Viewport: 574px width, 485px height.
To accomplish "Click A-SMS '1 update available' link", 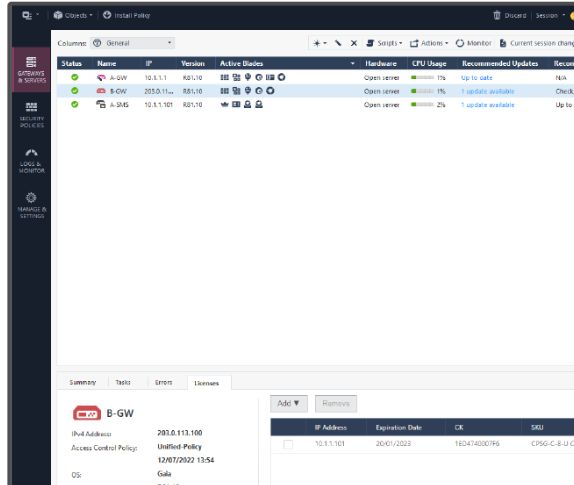I will click(x=488, y=105).
